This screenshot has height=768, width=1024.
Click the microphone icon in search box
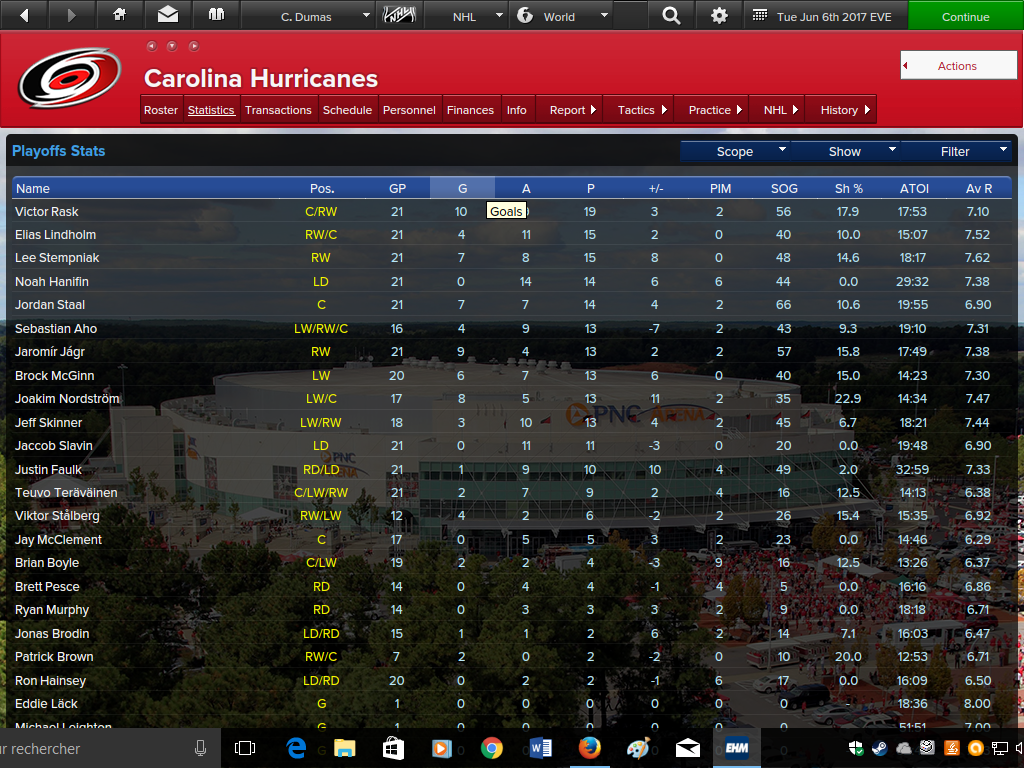click(x=200, y=748)
